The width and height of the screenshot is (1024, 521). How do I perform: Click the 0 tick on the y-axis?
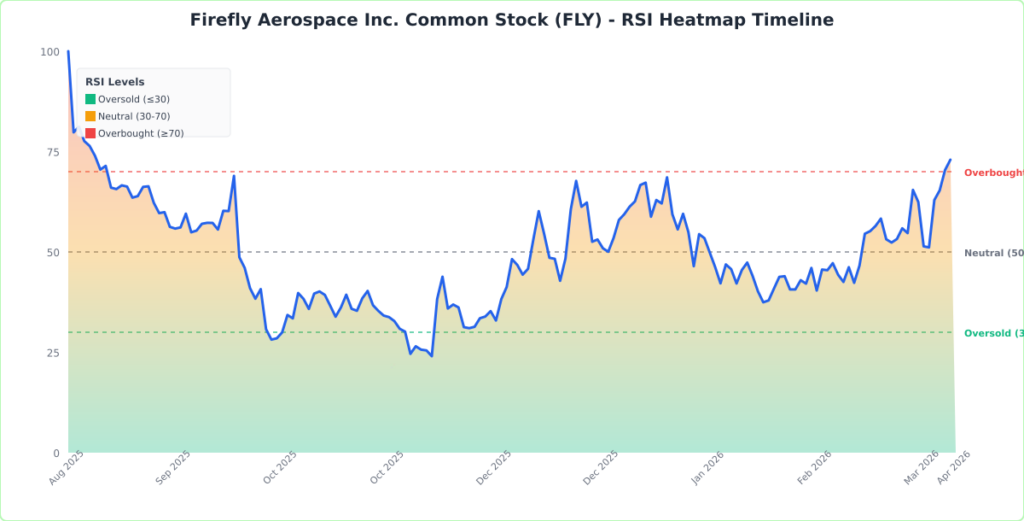pyautogui.click(x=55, y=453)
